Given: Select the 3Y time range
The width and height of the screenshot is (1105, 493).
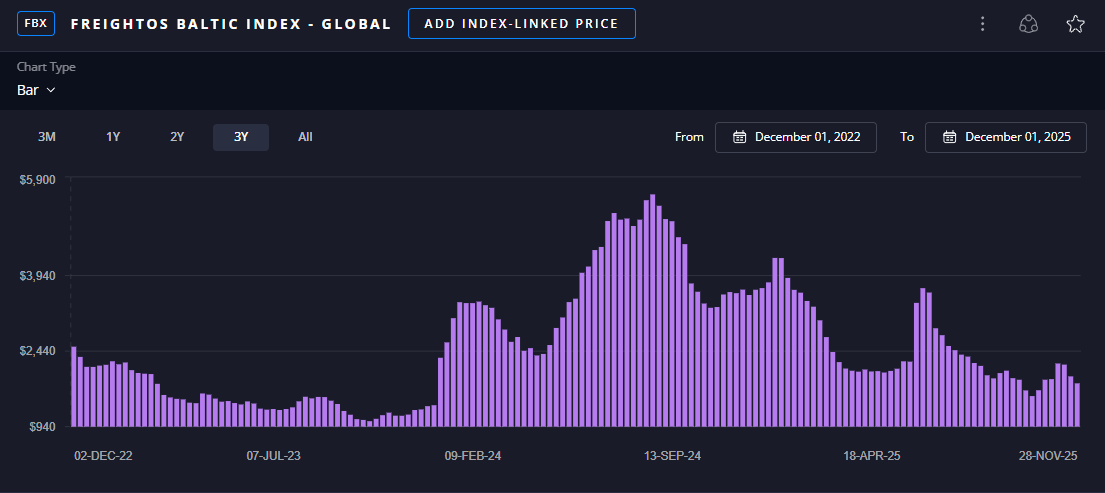Looking at the screenshot, I should [241, 137].
